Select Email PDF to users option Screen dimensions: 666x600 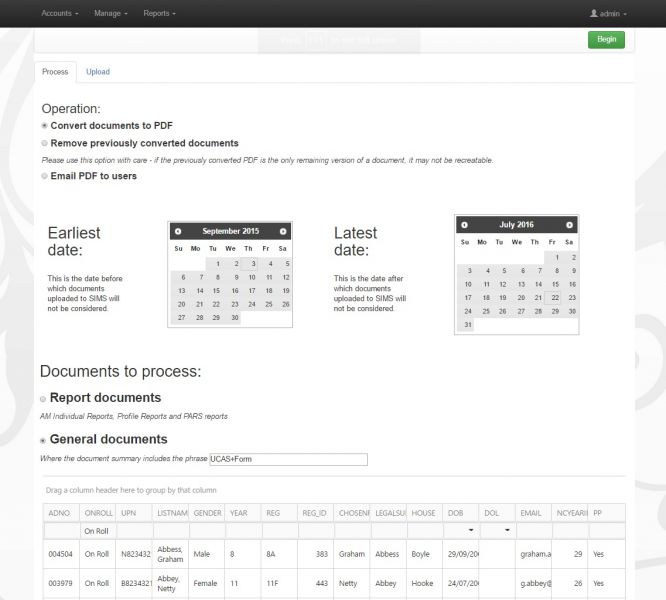pyautogui.click(x=44, y=176)
